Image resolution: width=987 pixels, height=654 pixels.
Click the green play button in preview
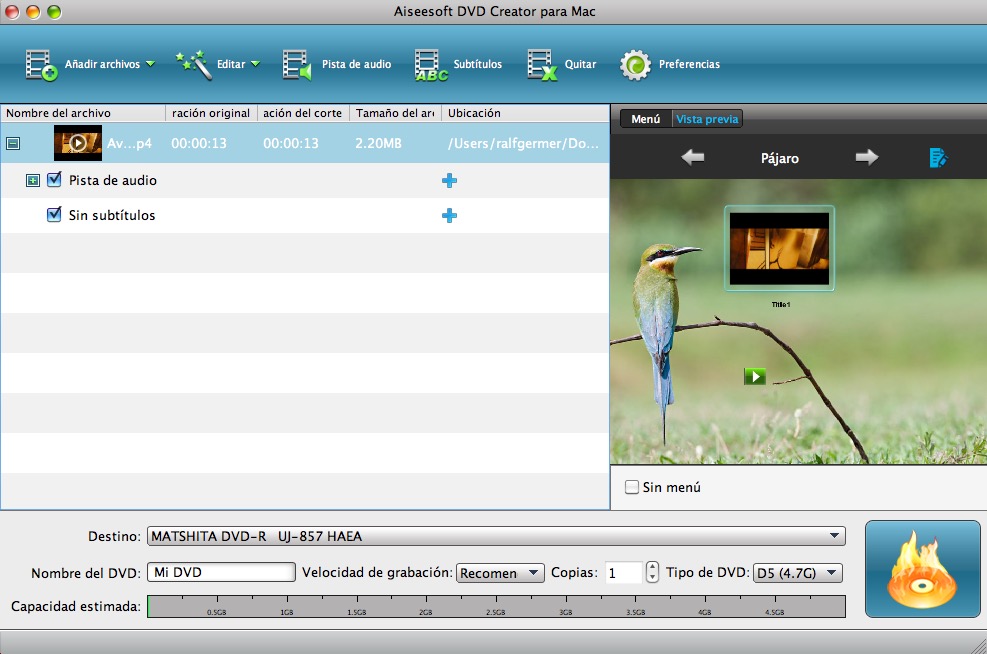tap(755, 376)
